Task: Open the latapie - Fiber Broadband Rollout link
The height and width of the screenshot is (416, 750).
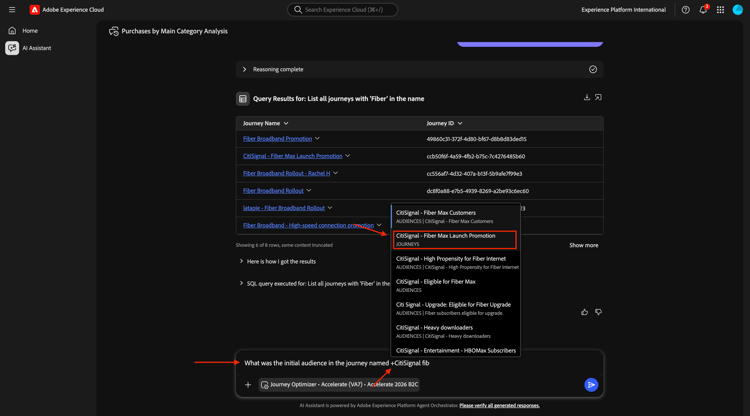Action: tap(284, 208)
